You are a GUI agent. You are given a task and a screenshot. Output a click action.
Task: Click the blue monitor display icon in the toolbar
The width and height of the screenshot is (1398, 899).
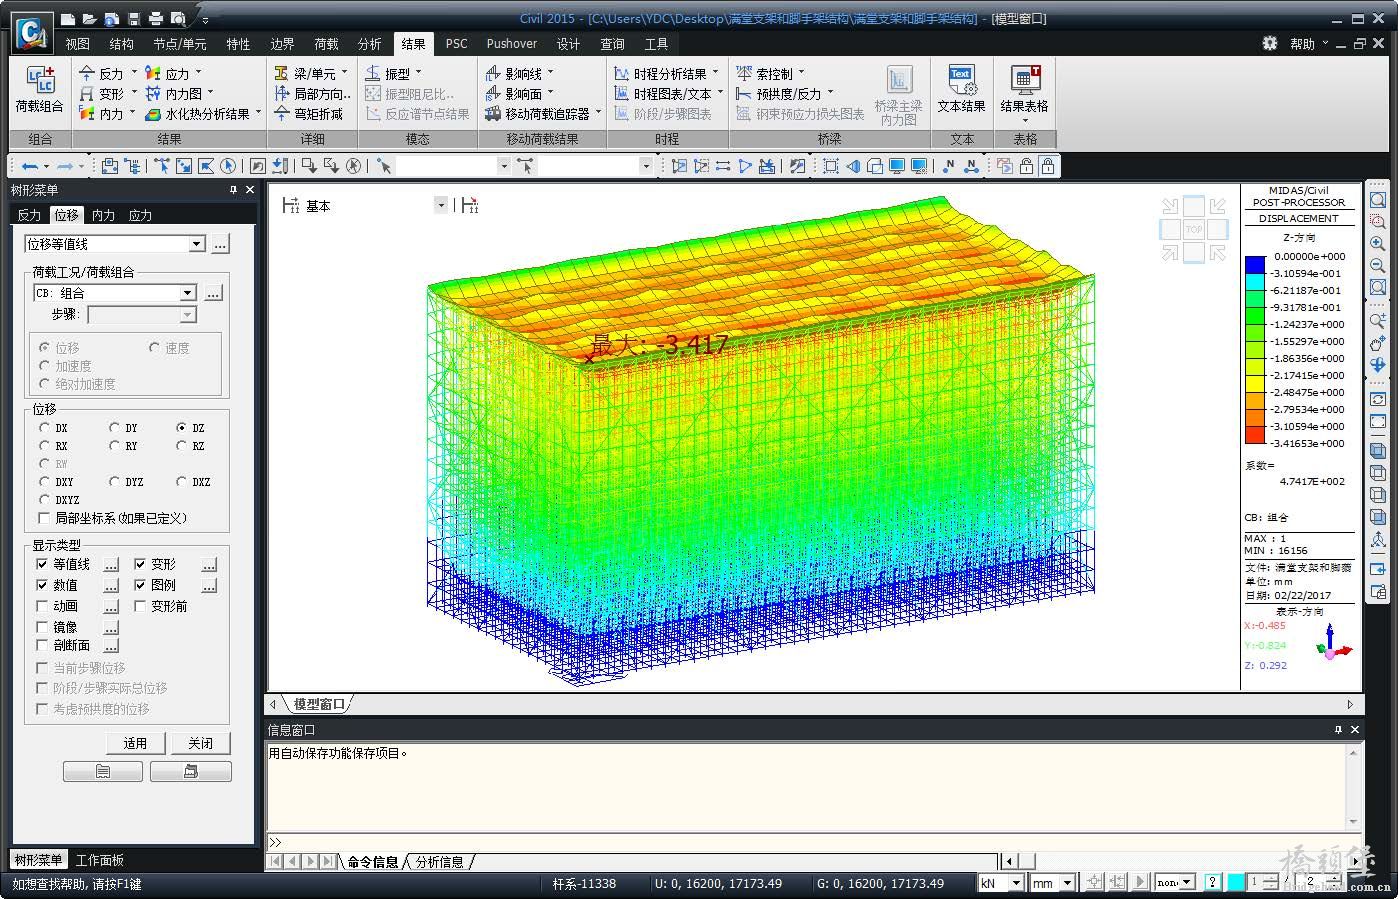pos(897,166)
